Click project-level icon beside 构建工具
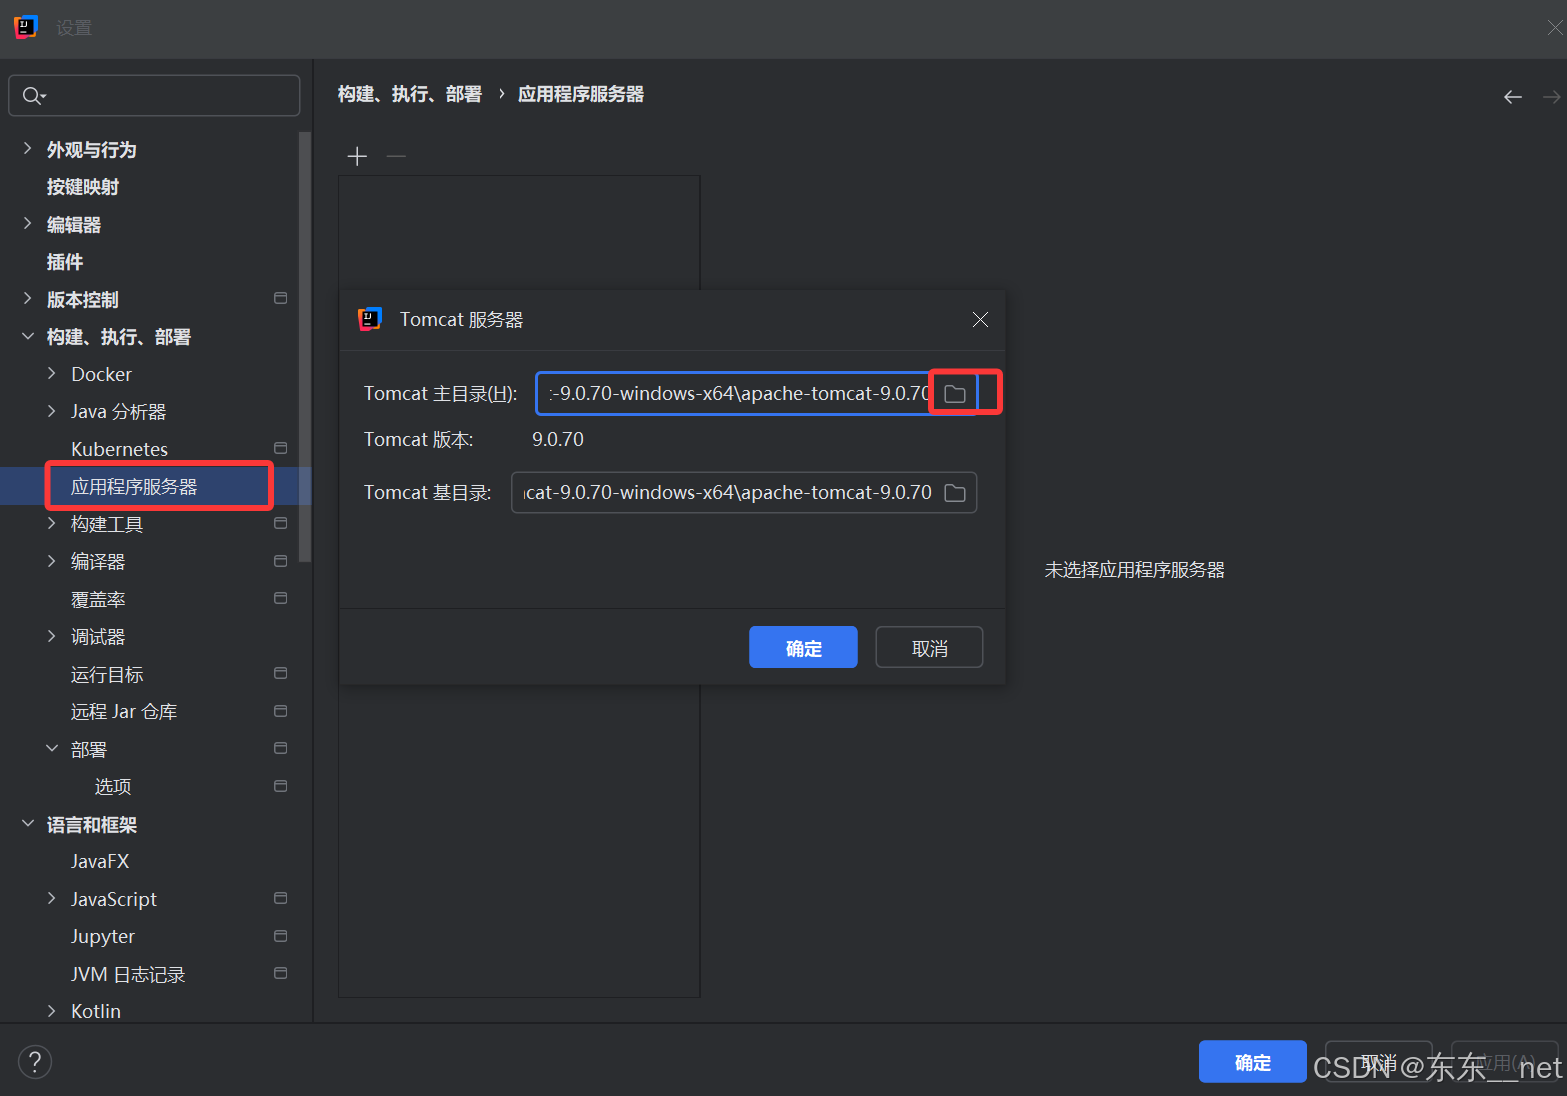 tap(281, 523)
